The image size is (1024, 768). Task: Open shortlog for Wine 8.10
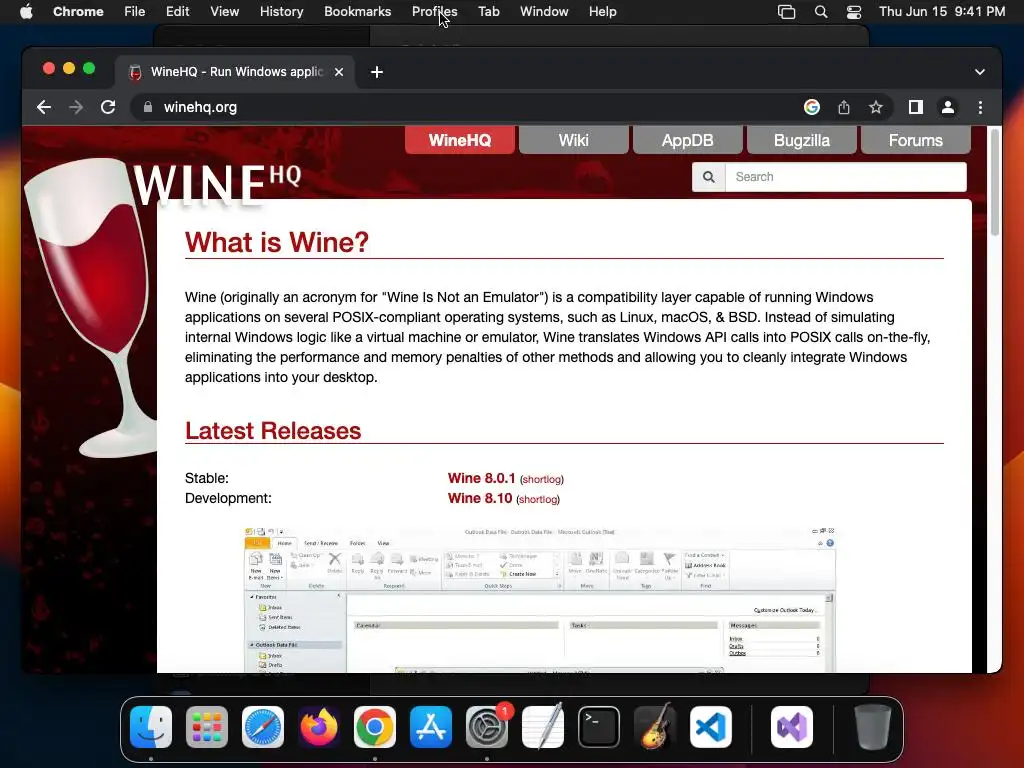(537, 500)
